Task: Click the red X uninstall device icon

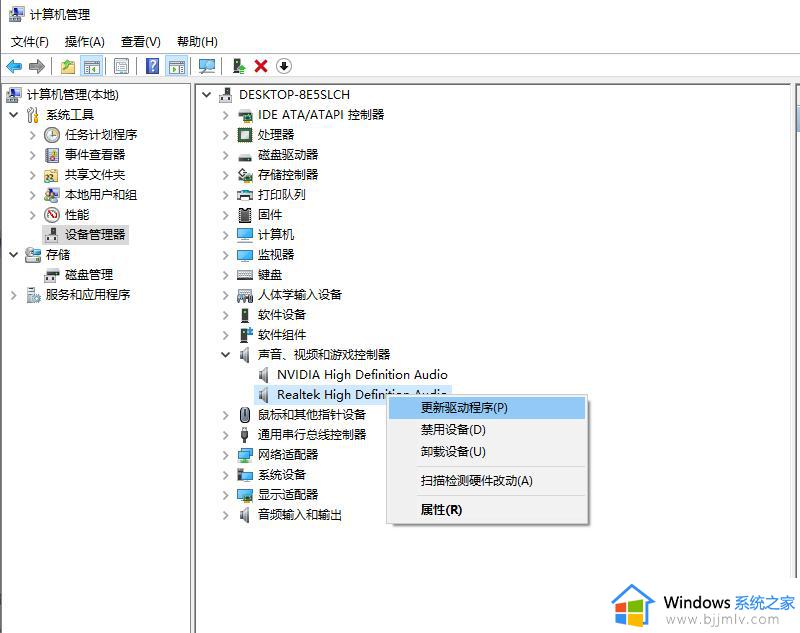Action: [261, 66]
